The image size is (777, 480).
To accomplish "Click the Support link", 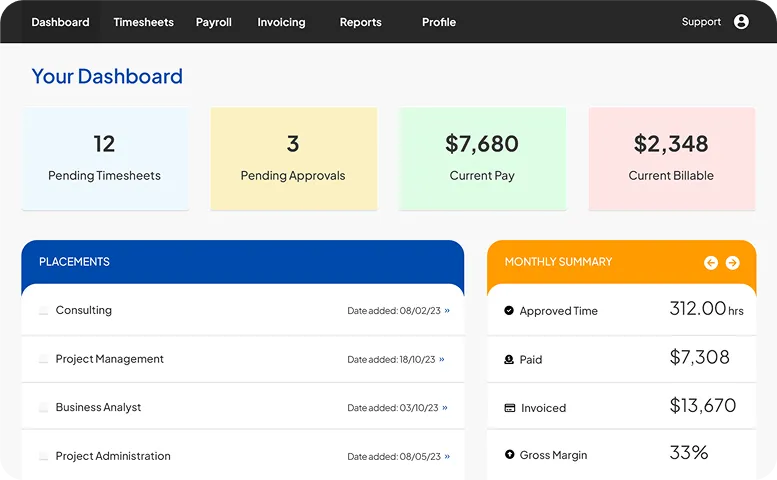I will (701, 22).
